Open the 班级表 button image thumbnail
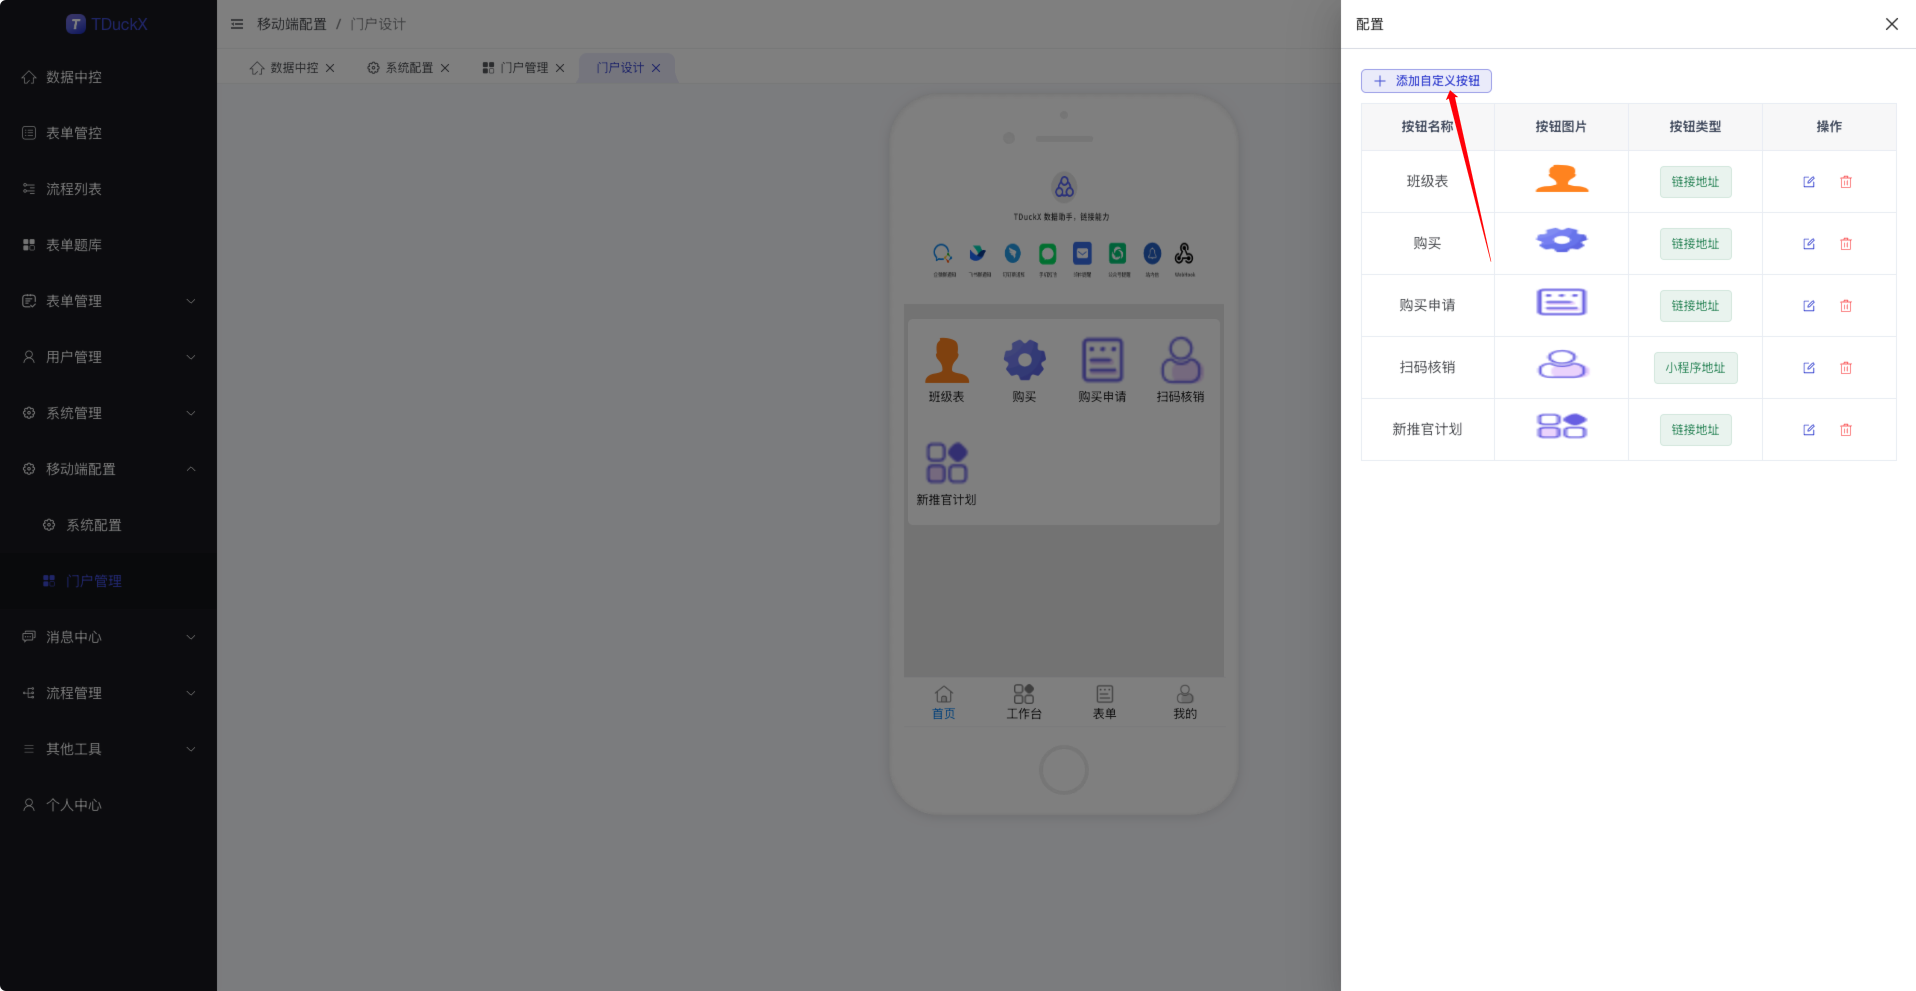Image resolution: width=1916 pixels, height=991 pixels. [x=1561, y=181]
